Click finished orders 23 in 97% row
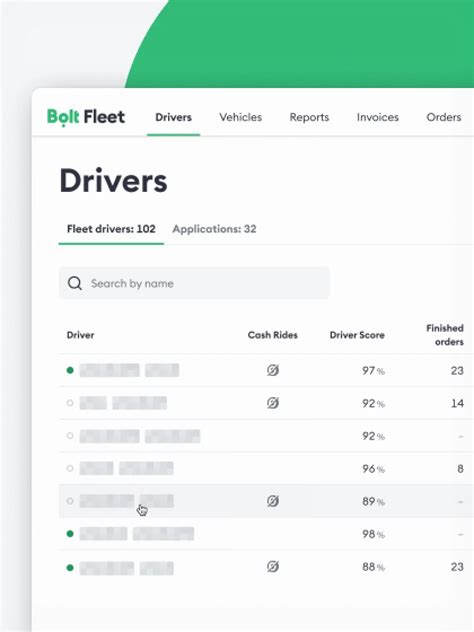The height and width of the screenshot is (632, 474). [457, 370]
